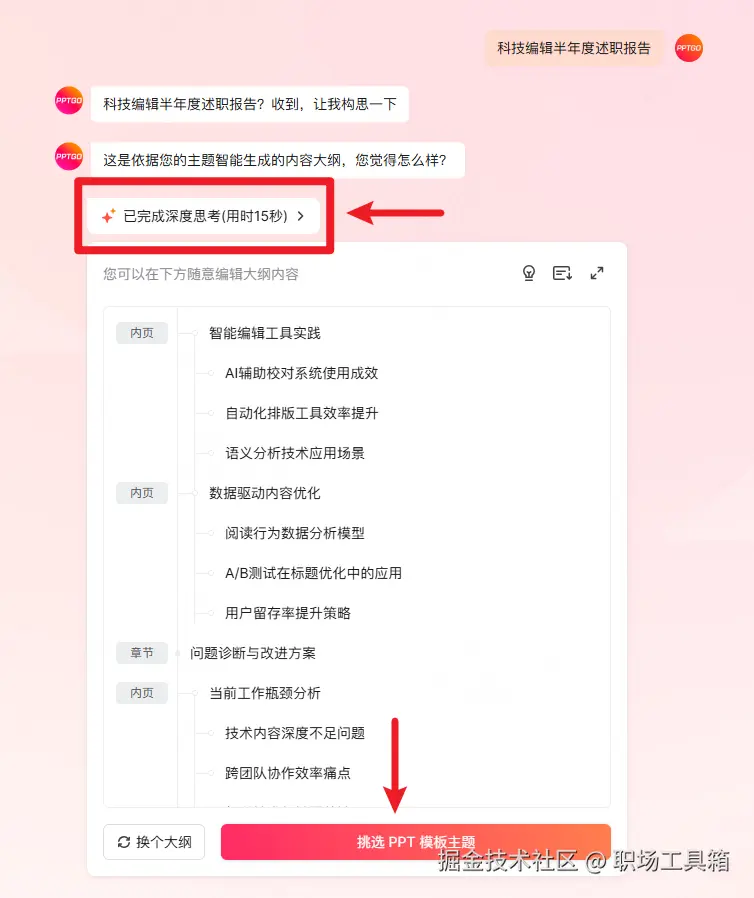The height and width of the screenshot is (898, 754).
Task: Select the 内页 tag beside 智能编辑工具实践
Action: click(142, 333)
